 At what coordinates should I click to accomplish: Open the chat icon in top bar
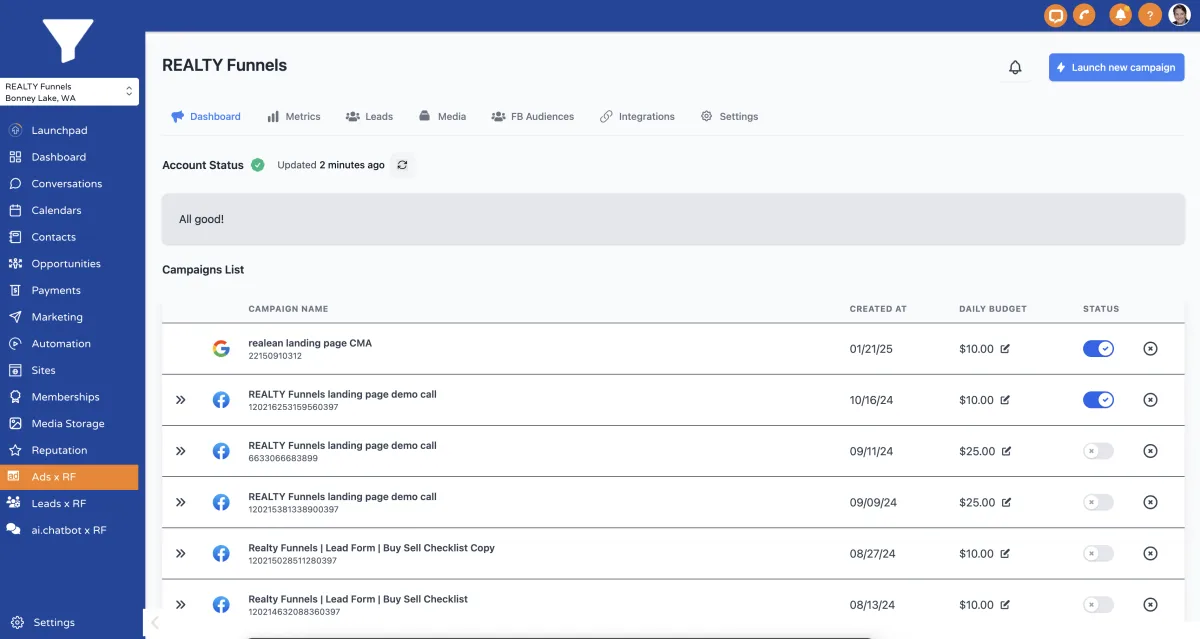(1055, 15)
